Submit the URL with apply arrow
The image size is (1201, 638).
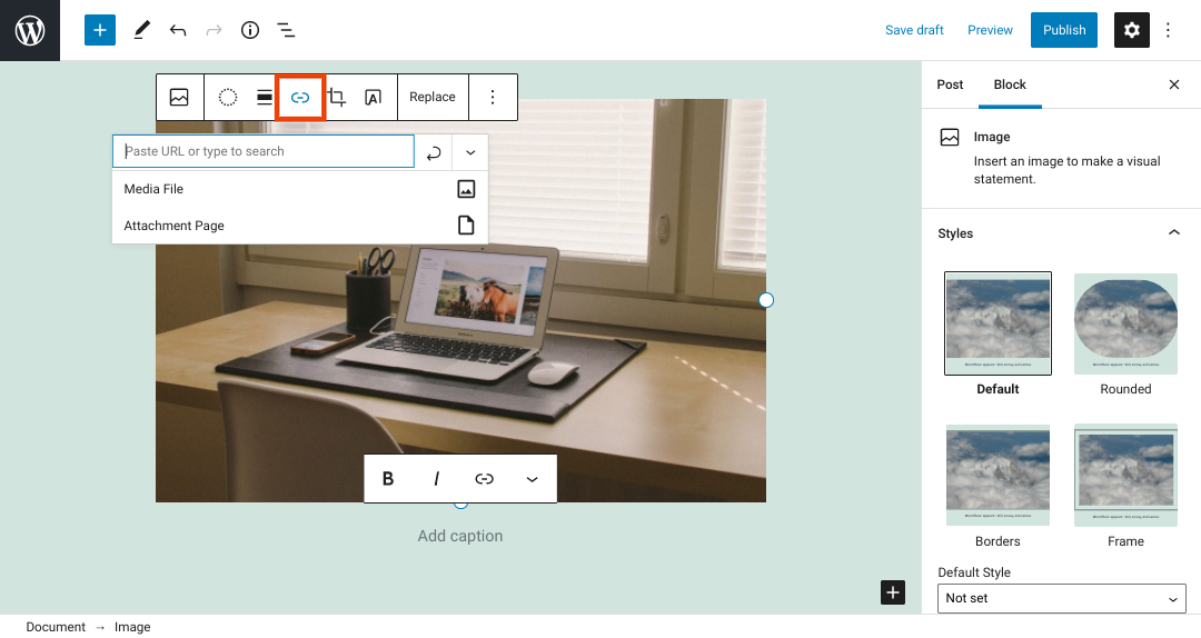(x=434, y=152)
